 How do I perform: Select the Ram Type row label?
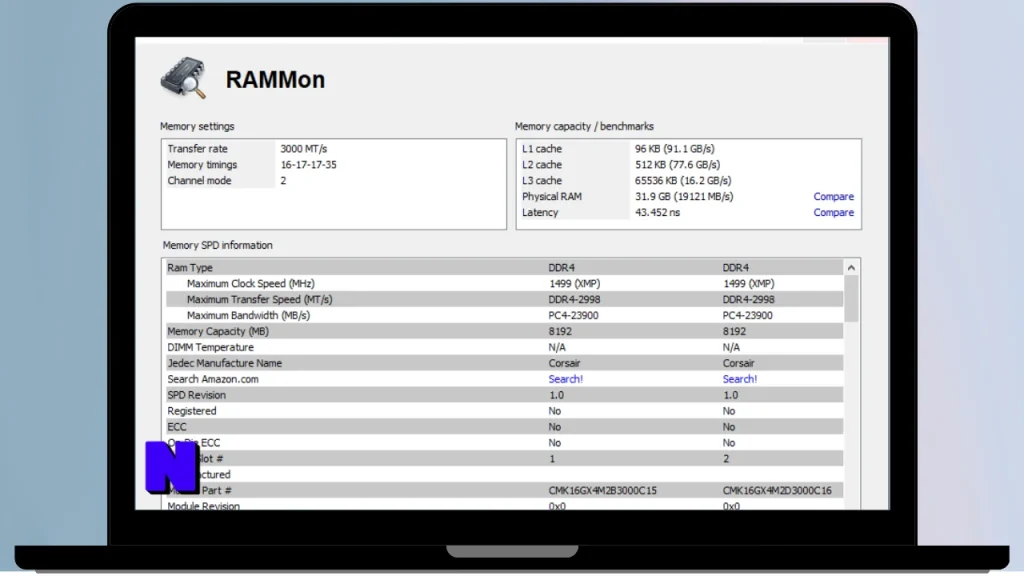click(x=189, y=268)
